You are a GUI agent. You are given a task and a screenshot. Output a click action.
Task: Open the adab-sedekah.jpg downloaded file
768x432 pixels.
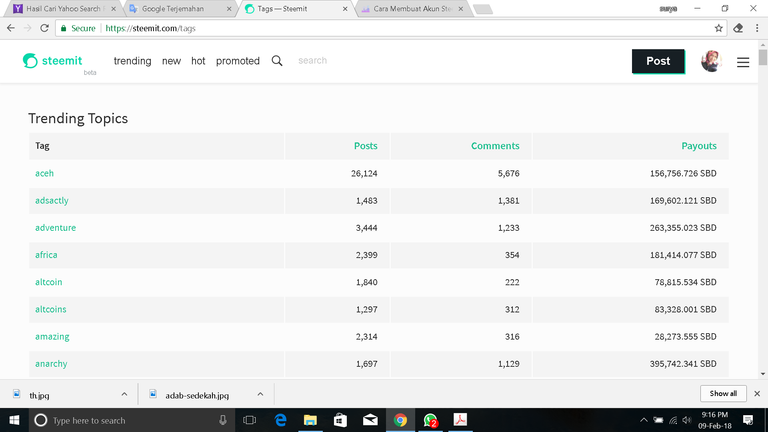click(197, 395)
